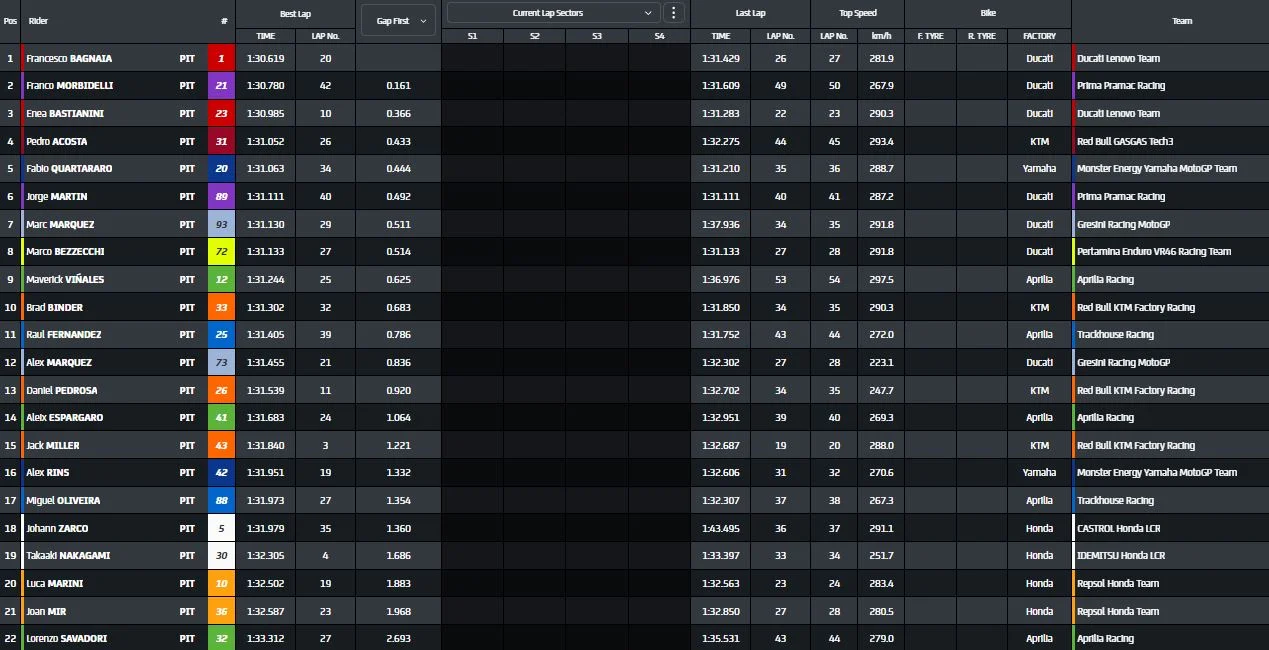Open the Current Lap Sectors dropdown
1269x650 pixels.
point(553,13)
